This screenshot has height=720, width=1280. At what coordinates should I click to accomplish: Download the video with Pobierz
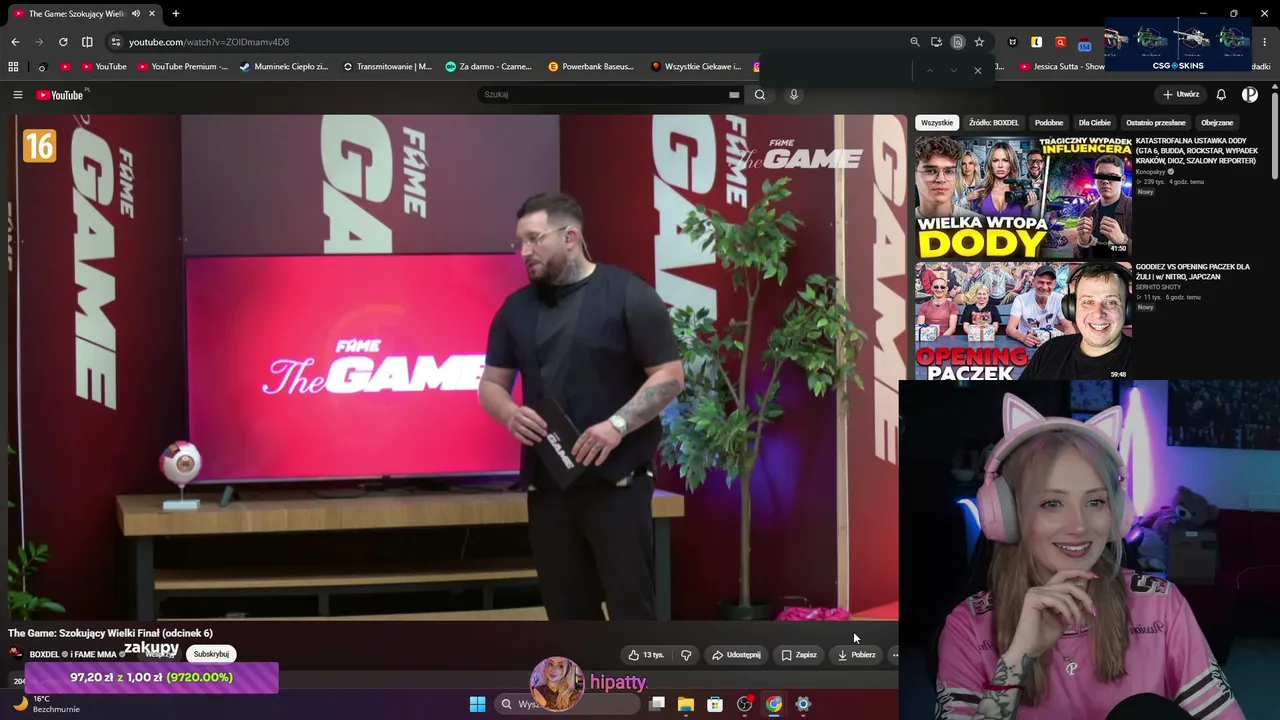click(x=857, y=655)
